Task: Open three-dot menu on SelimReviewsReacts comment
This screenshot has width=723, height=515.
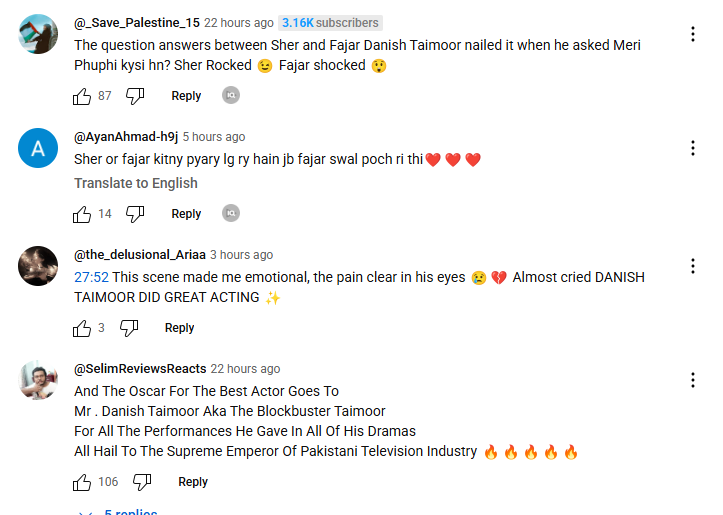Action: click(x=692, y=380)
